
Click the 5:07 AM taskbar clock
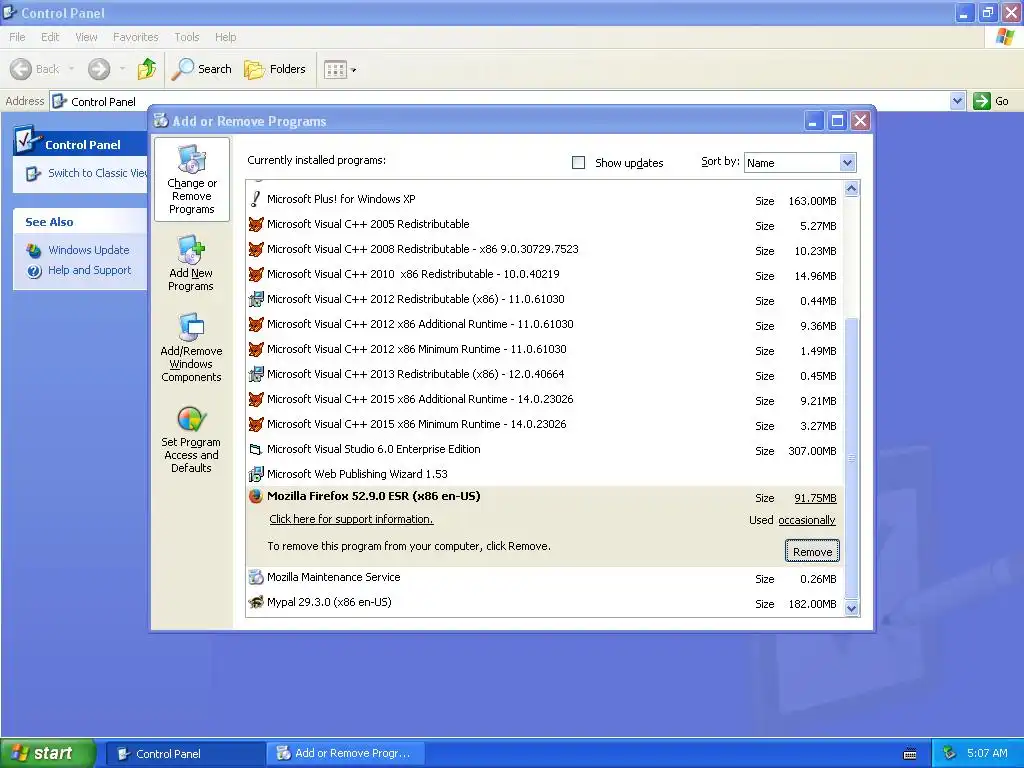click(987, 753)
